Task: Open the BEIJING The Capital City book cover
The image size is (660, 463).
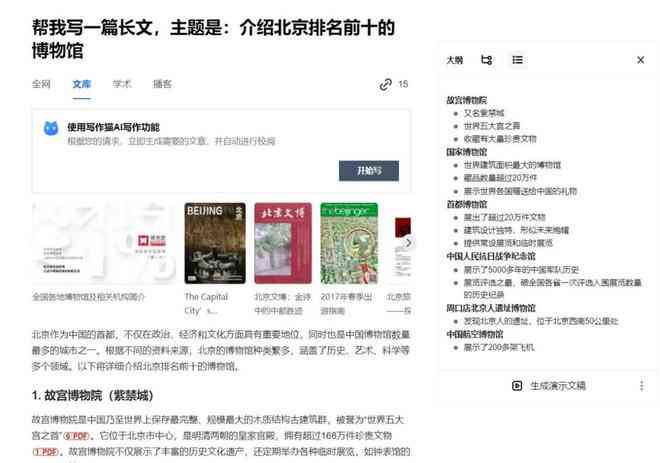Action: point(215,243)
